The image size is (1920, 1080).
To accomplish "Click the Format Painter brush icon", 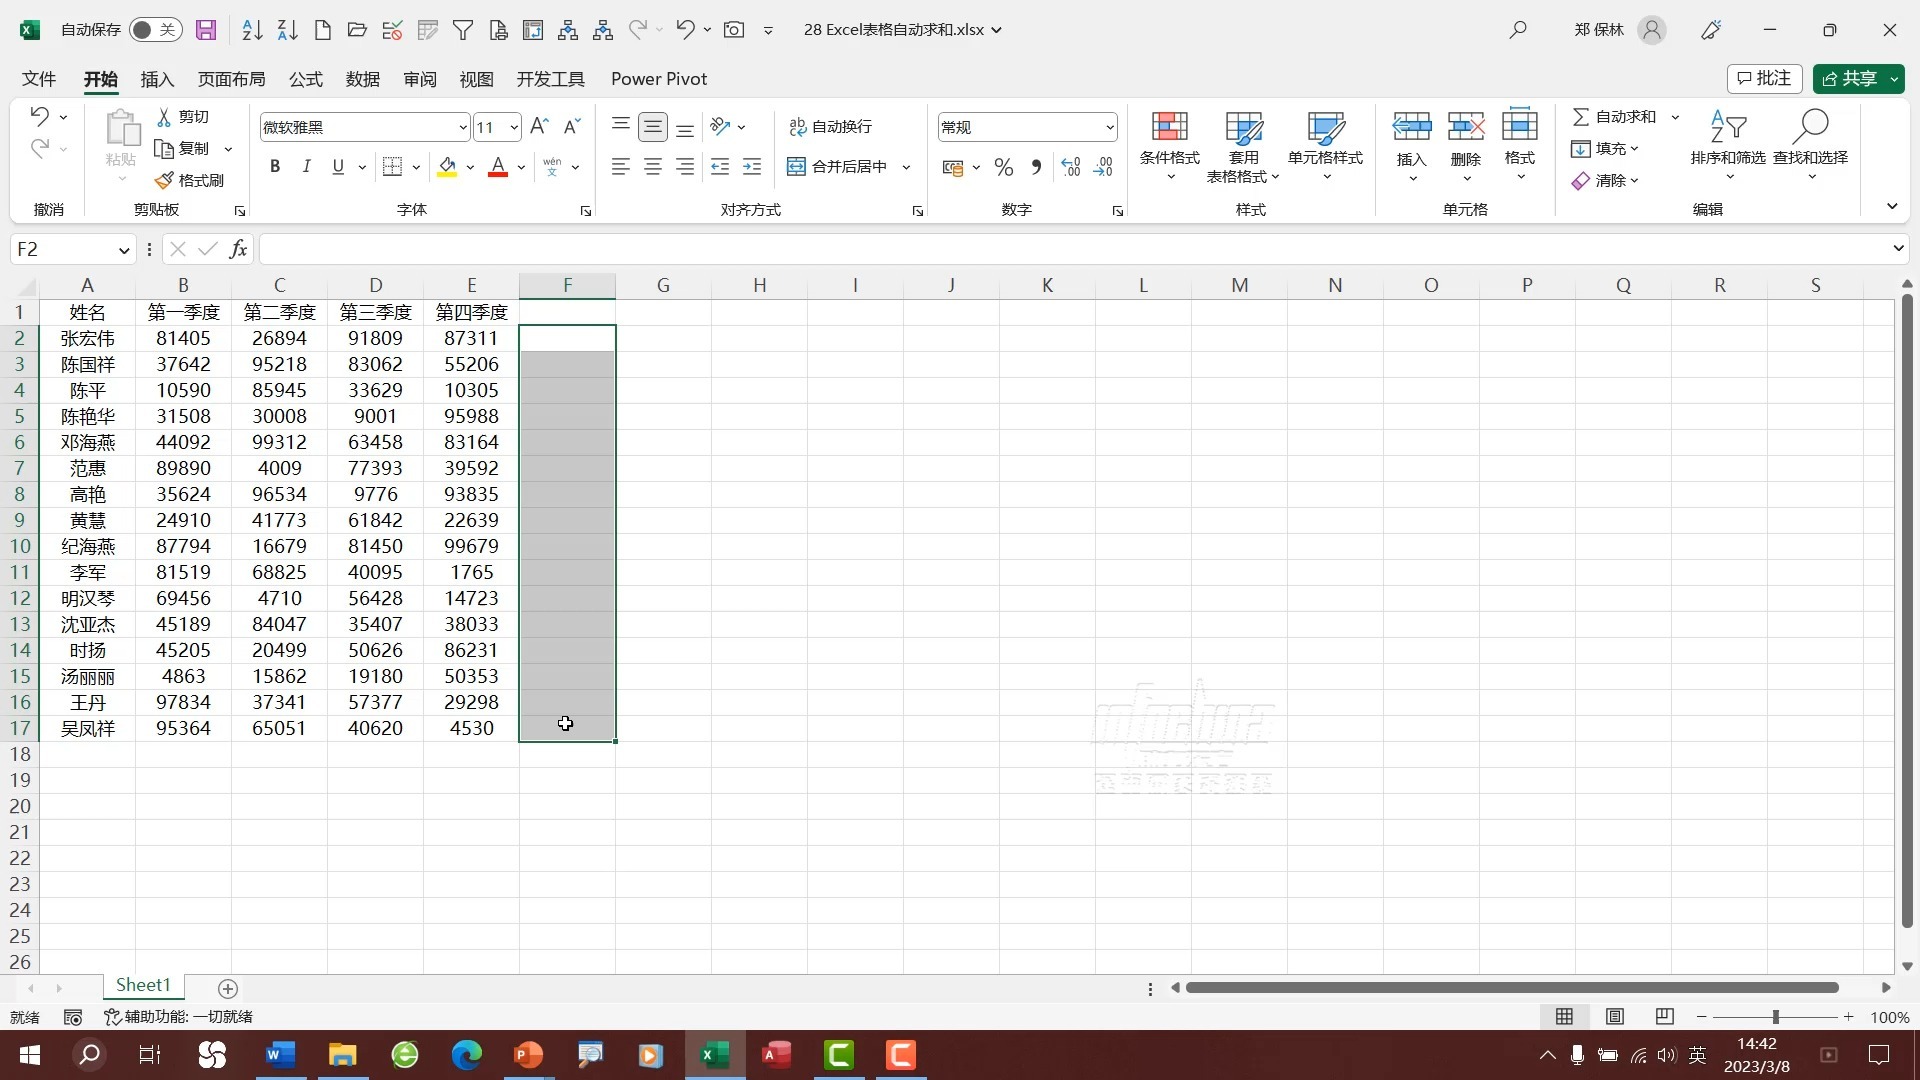I will [165, 181].
